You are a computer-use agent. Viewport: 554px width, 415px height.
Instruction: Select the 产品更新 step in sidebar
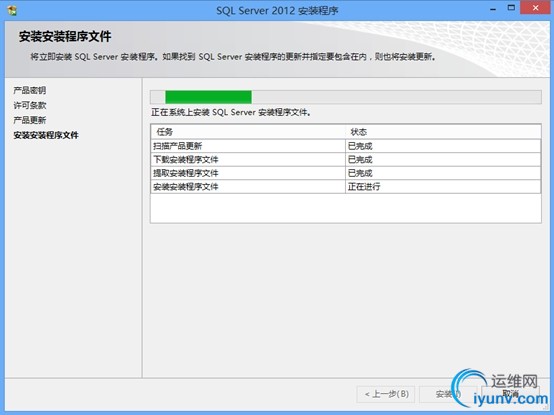[30, 120]
